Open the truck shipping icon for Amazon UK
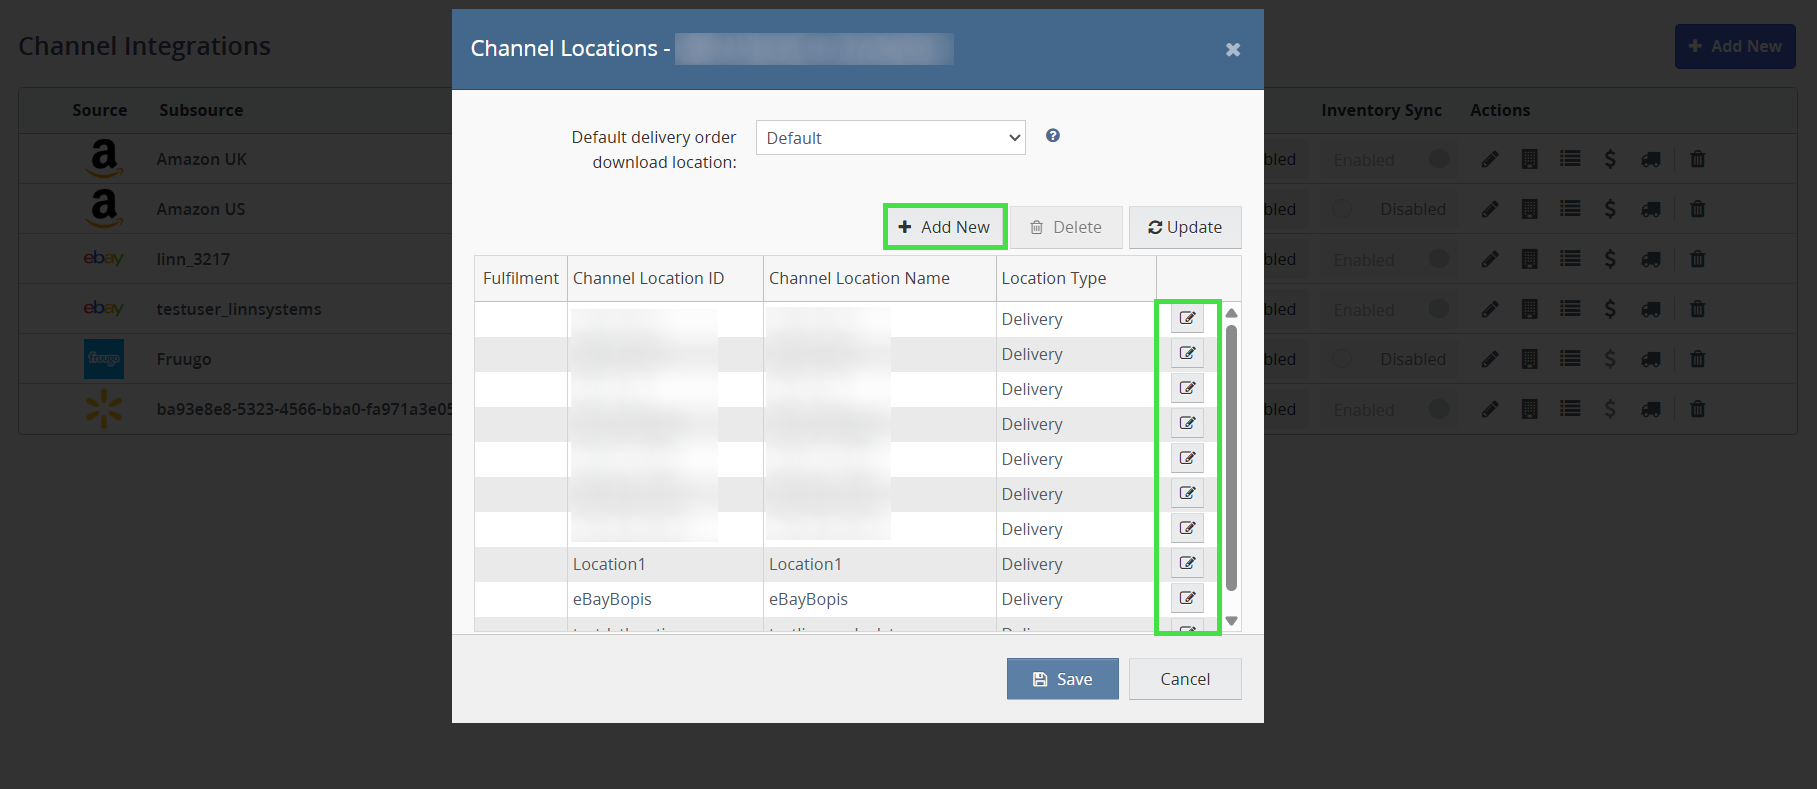 click(x=1651, y=159)
